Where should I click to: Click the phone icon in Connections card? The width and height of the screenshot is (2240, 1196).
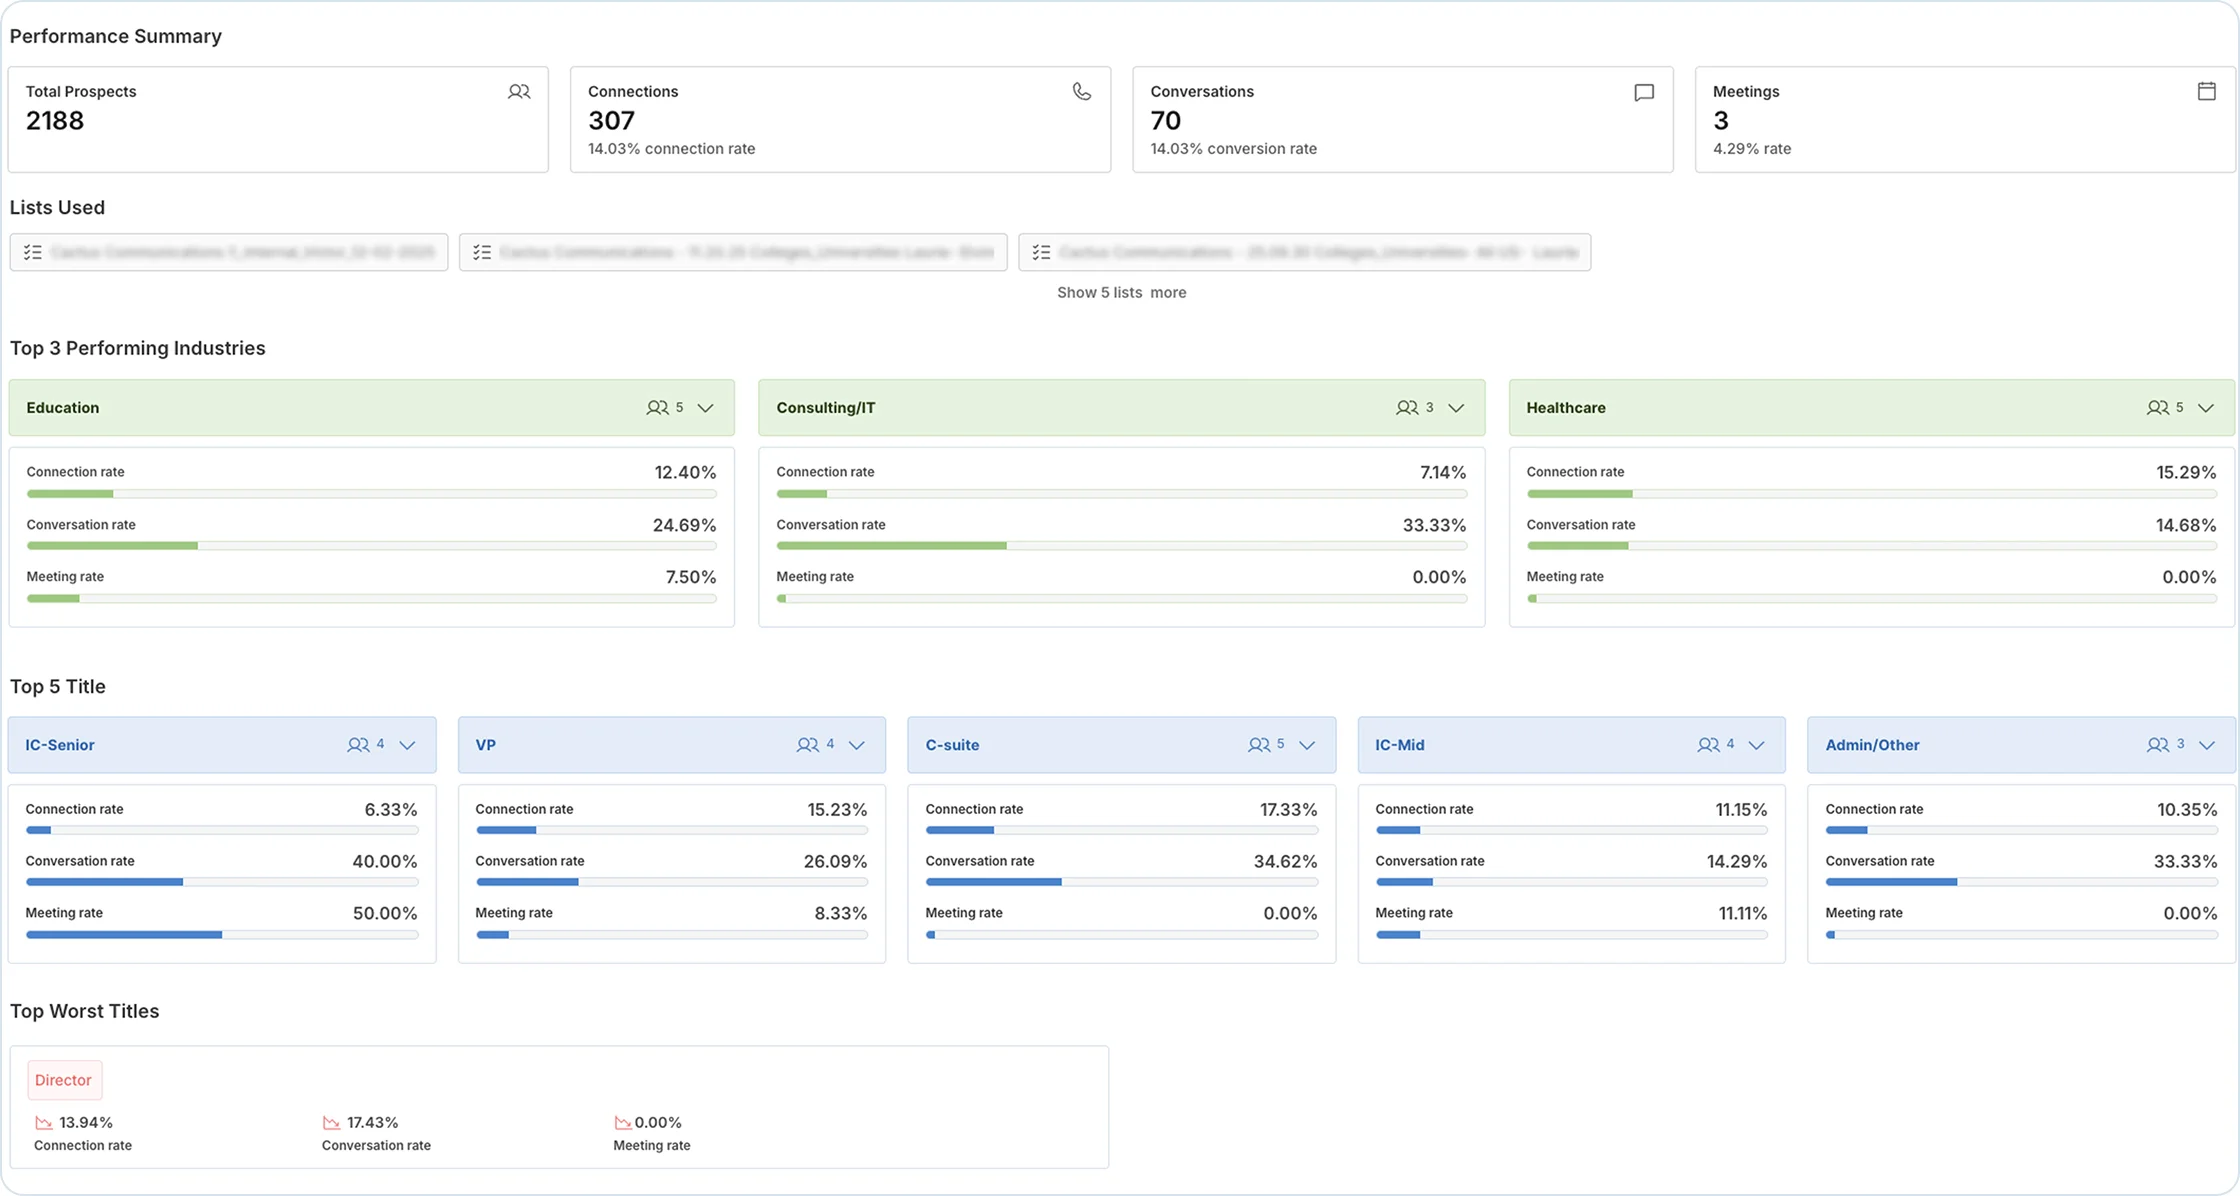(x=1081, y=92)
